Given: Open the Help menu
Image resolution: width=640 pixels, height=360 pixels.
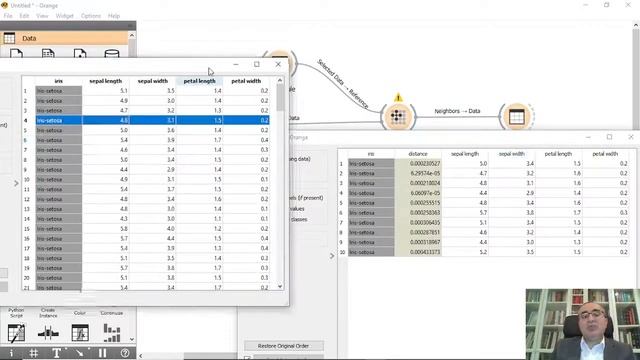Looking at the screenshot, I should [x=114, y=16].
